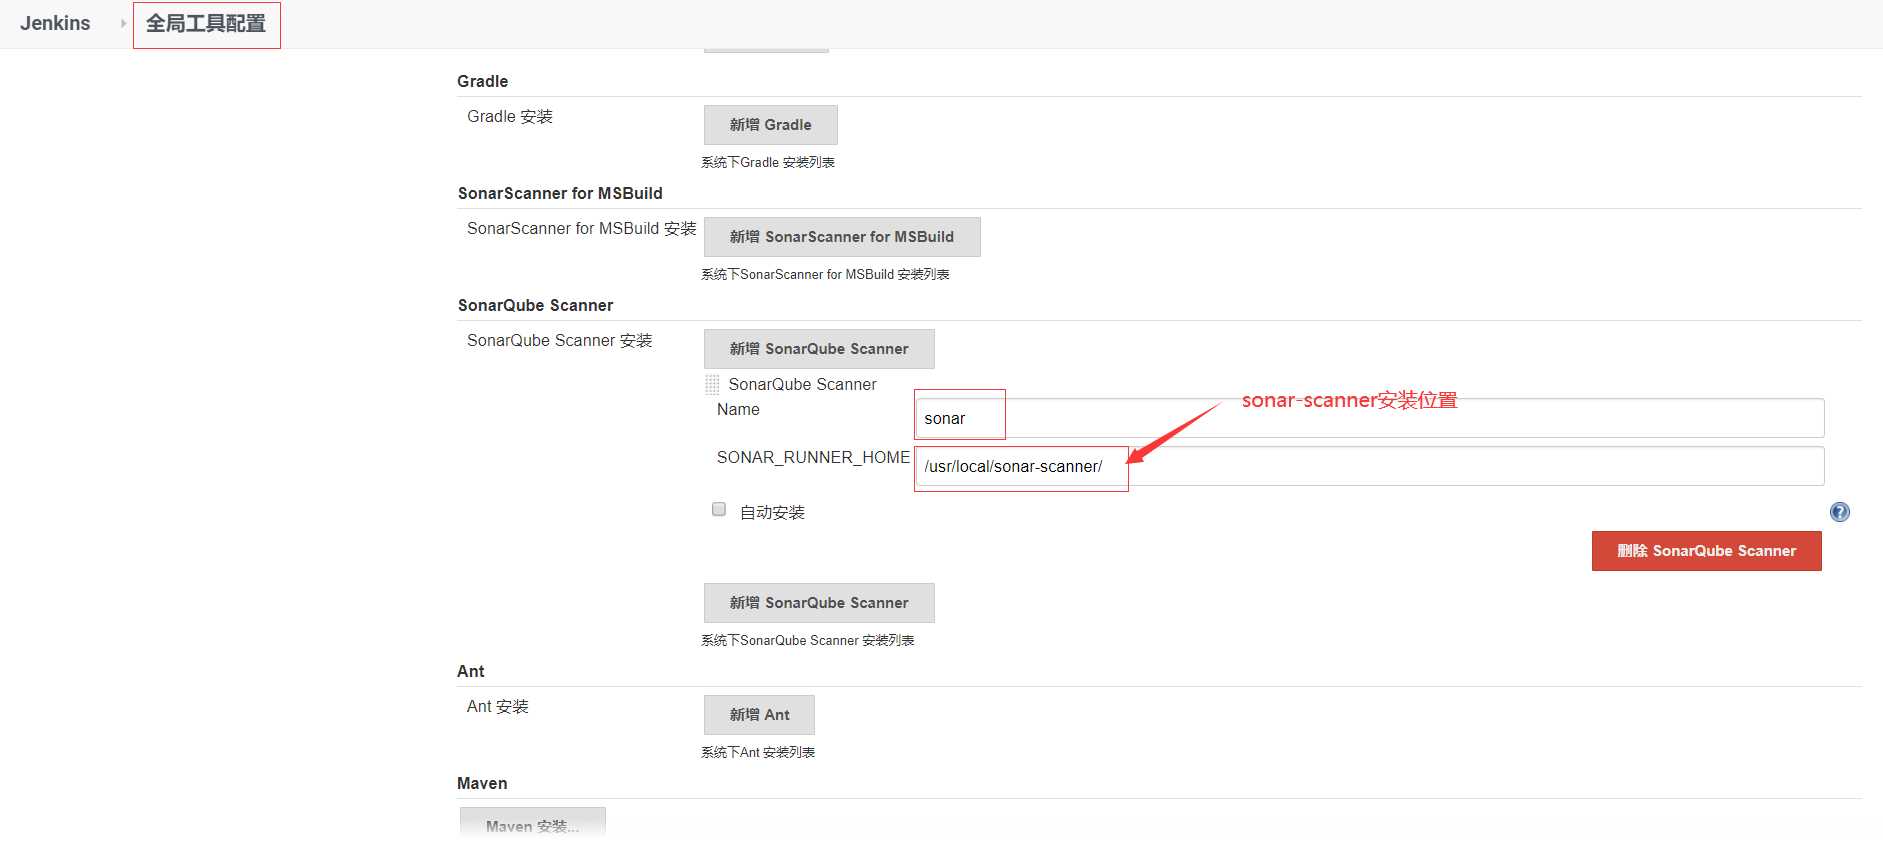Add SonarQube Scanner using the lower button
The height and width of the screenshot is (842, 1883).
(x=819, y=603)
